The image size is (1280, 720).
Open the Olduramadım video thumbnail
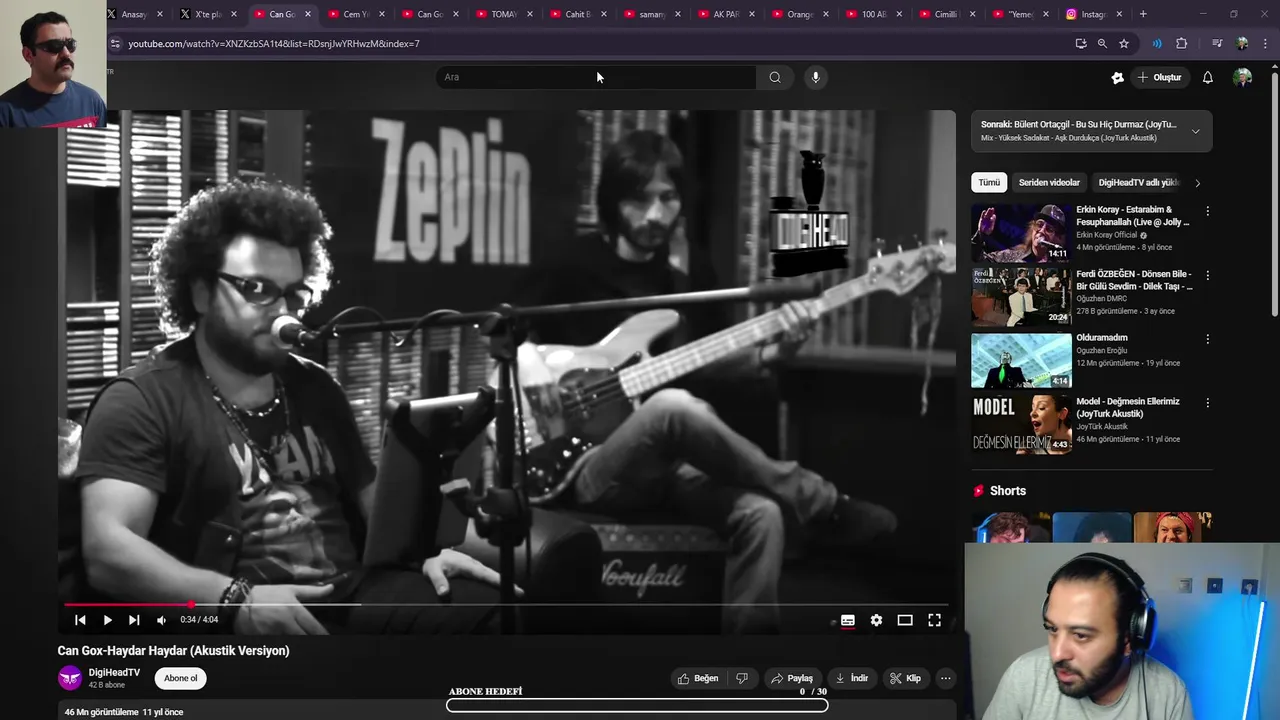click(1021, 361)
